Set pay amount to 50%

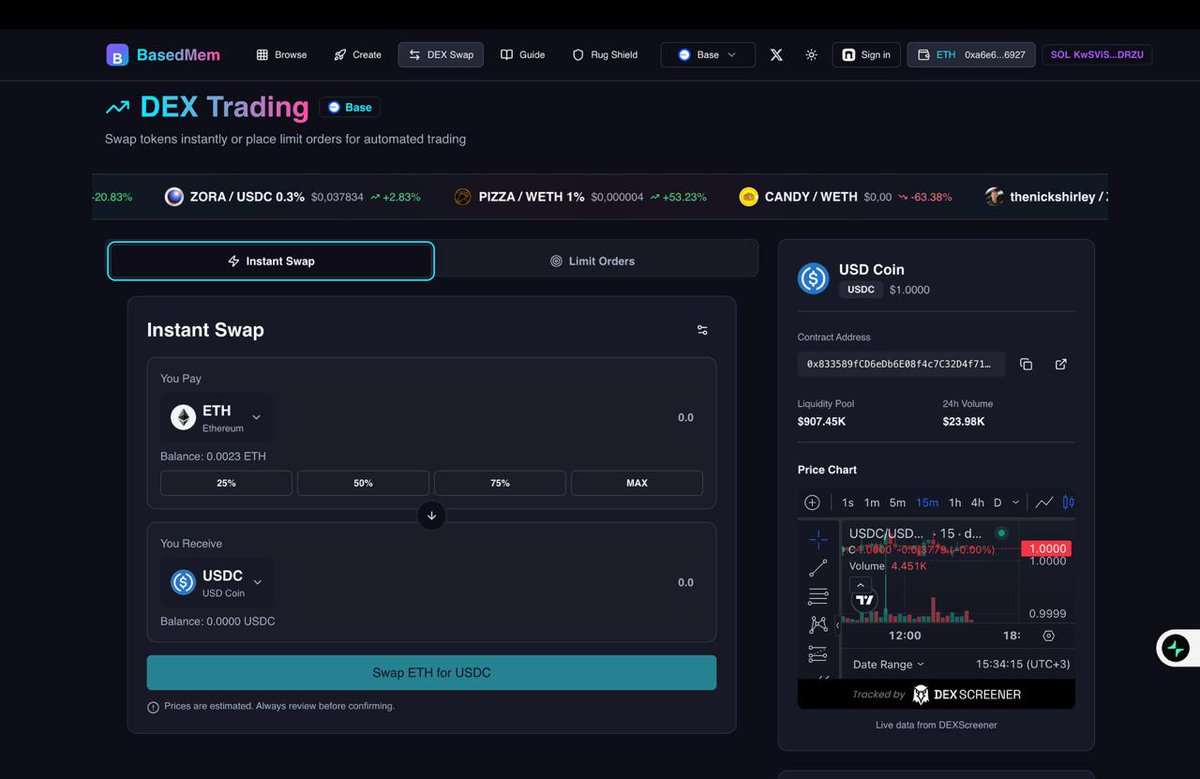(x=363, y=483)
